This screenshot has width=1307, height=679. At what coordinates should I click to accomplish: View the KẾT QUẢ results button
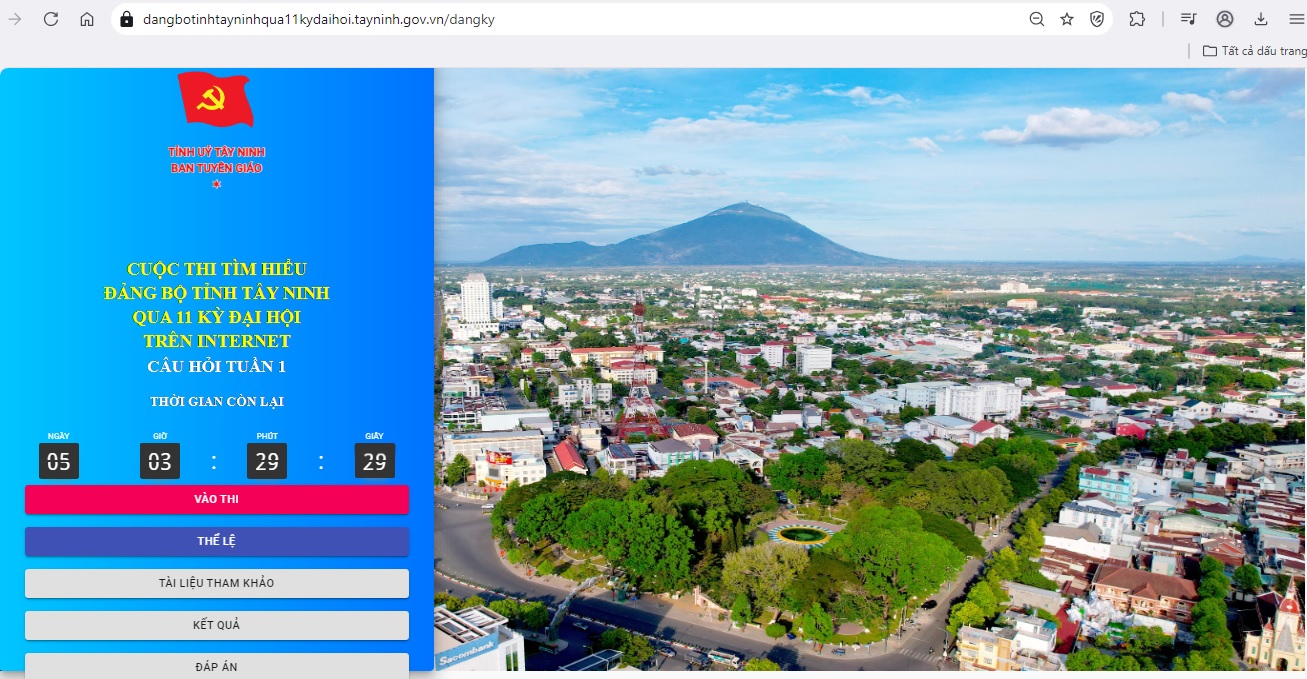[x=217, y=625]
